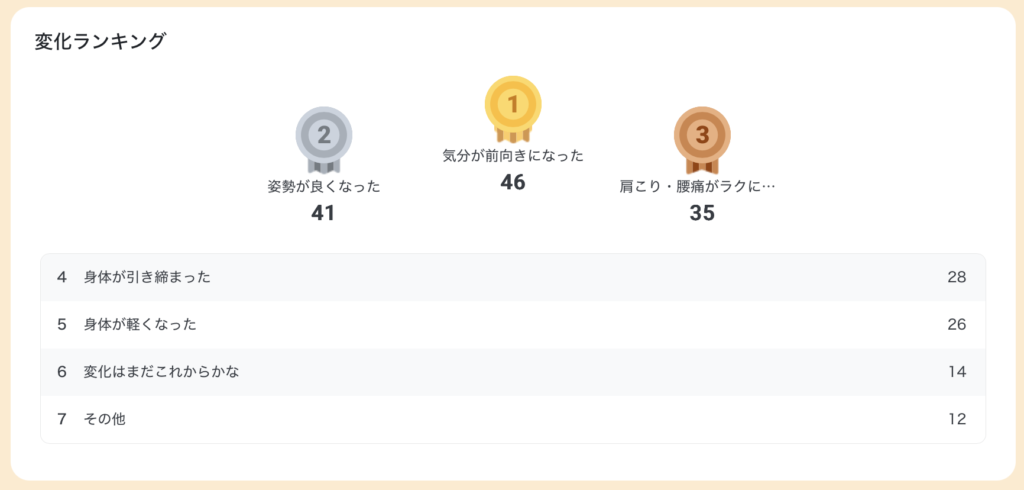Select the truncated 肩こり・腰痛がラクに… label
Screen dimensions: 1024x490
click(x=698, y=186)
